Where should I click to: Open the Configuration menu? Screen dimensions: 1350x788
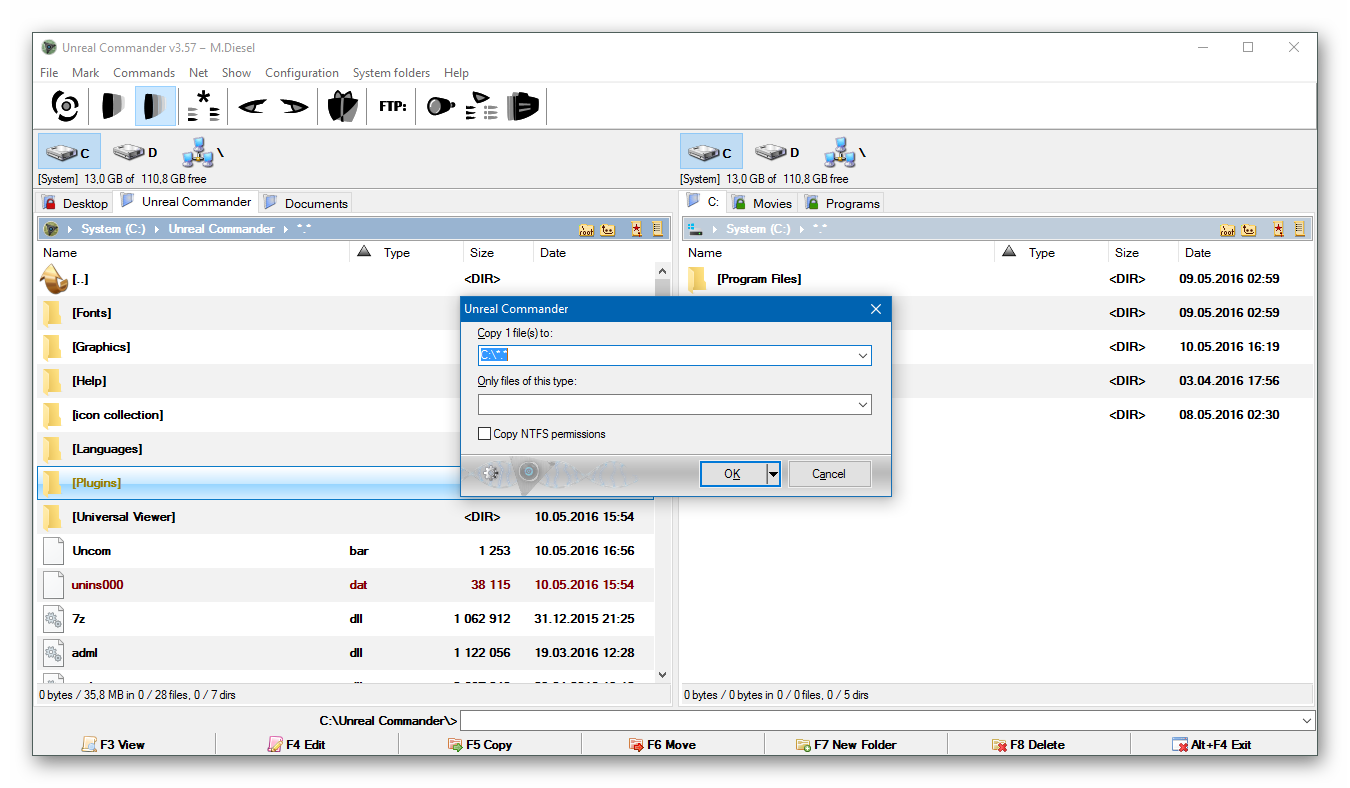pos(302,73)
